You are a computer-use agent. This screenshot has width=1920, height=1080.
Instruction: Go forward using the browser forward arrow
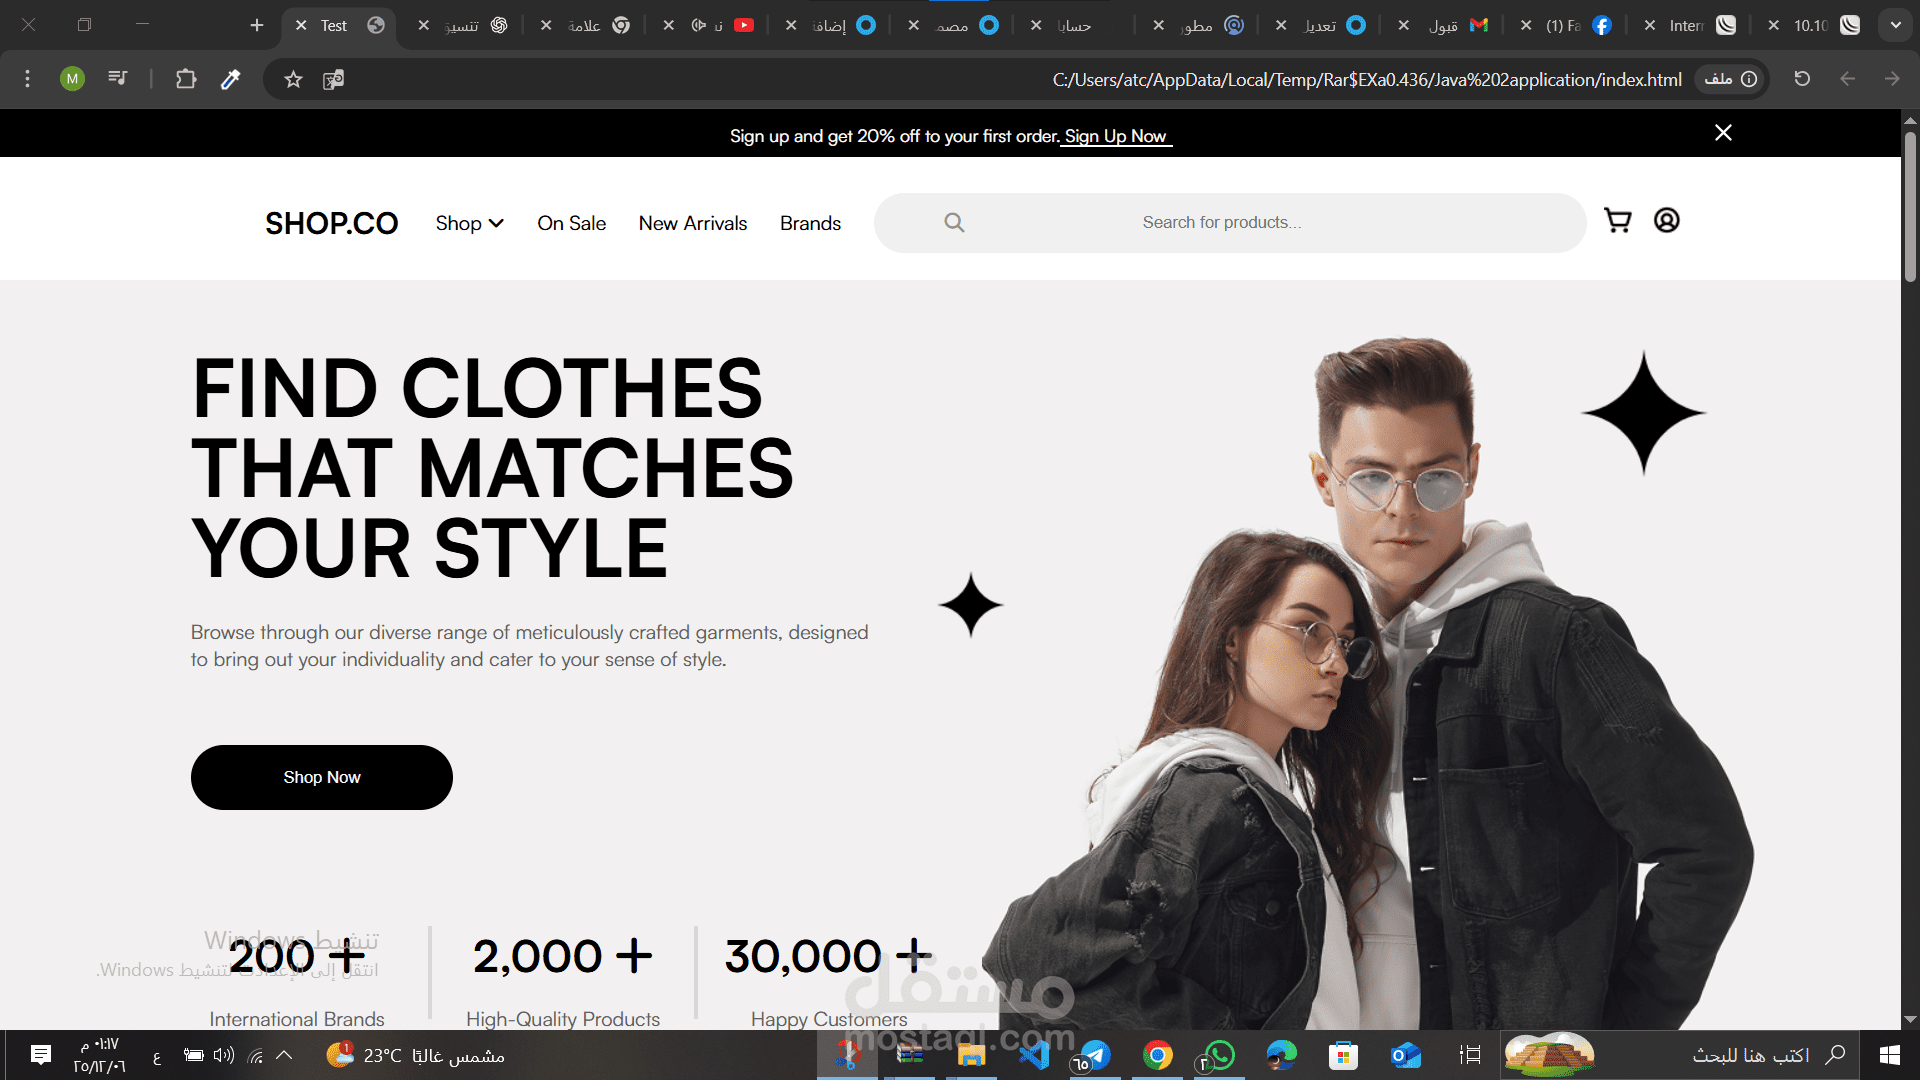tap(1891, 78)
